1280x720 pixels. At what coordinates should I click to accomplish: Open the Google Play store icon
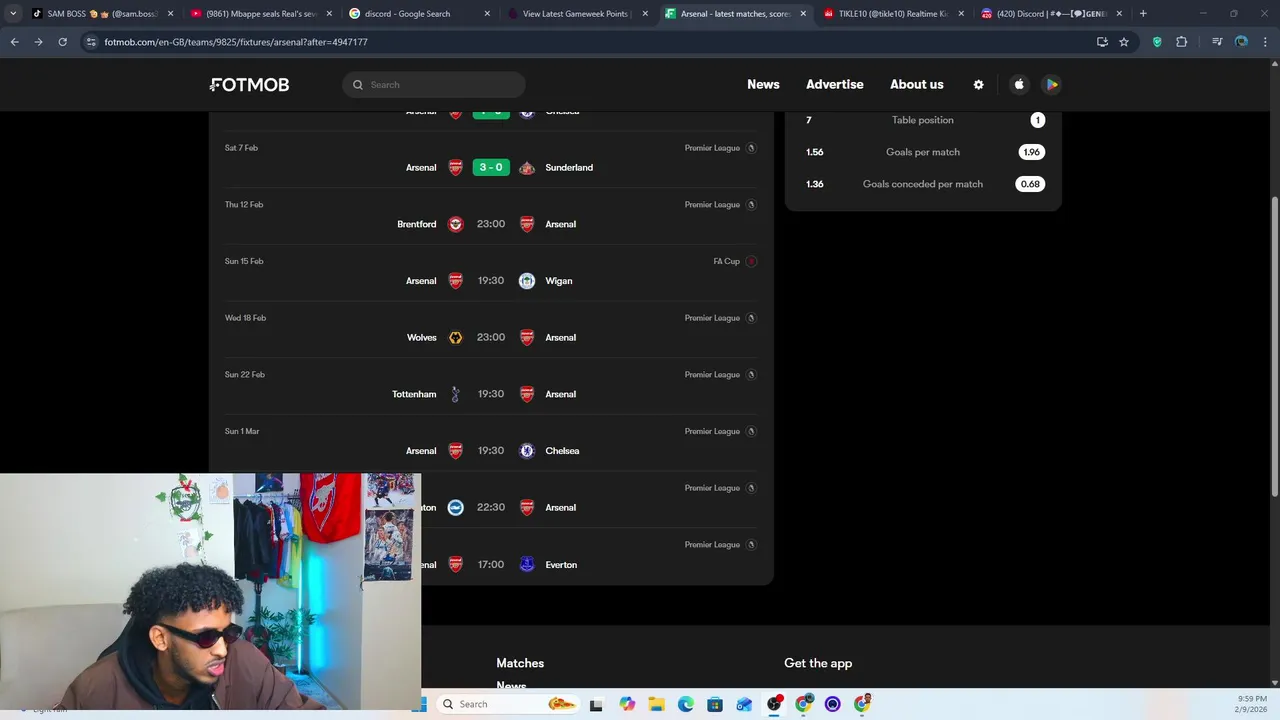[x=1052, y=85]
